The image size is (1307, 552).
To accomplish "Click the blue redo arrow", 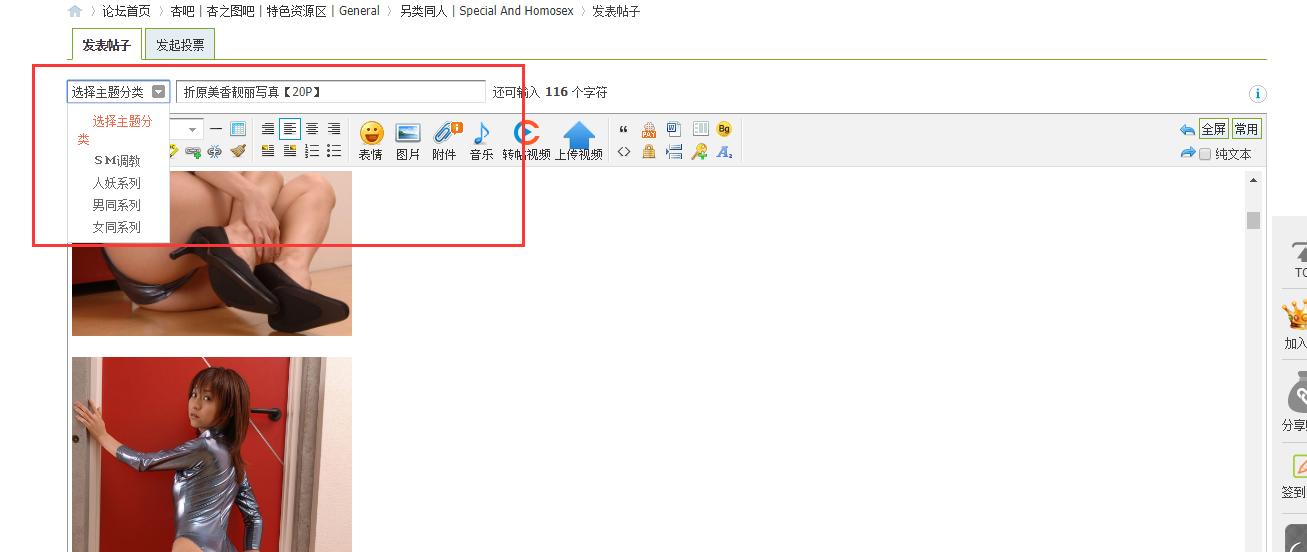I will tap(1187, 153).
